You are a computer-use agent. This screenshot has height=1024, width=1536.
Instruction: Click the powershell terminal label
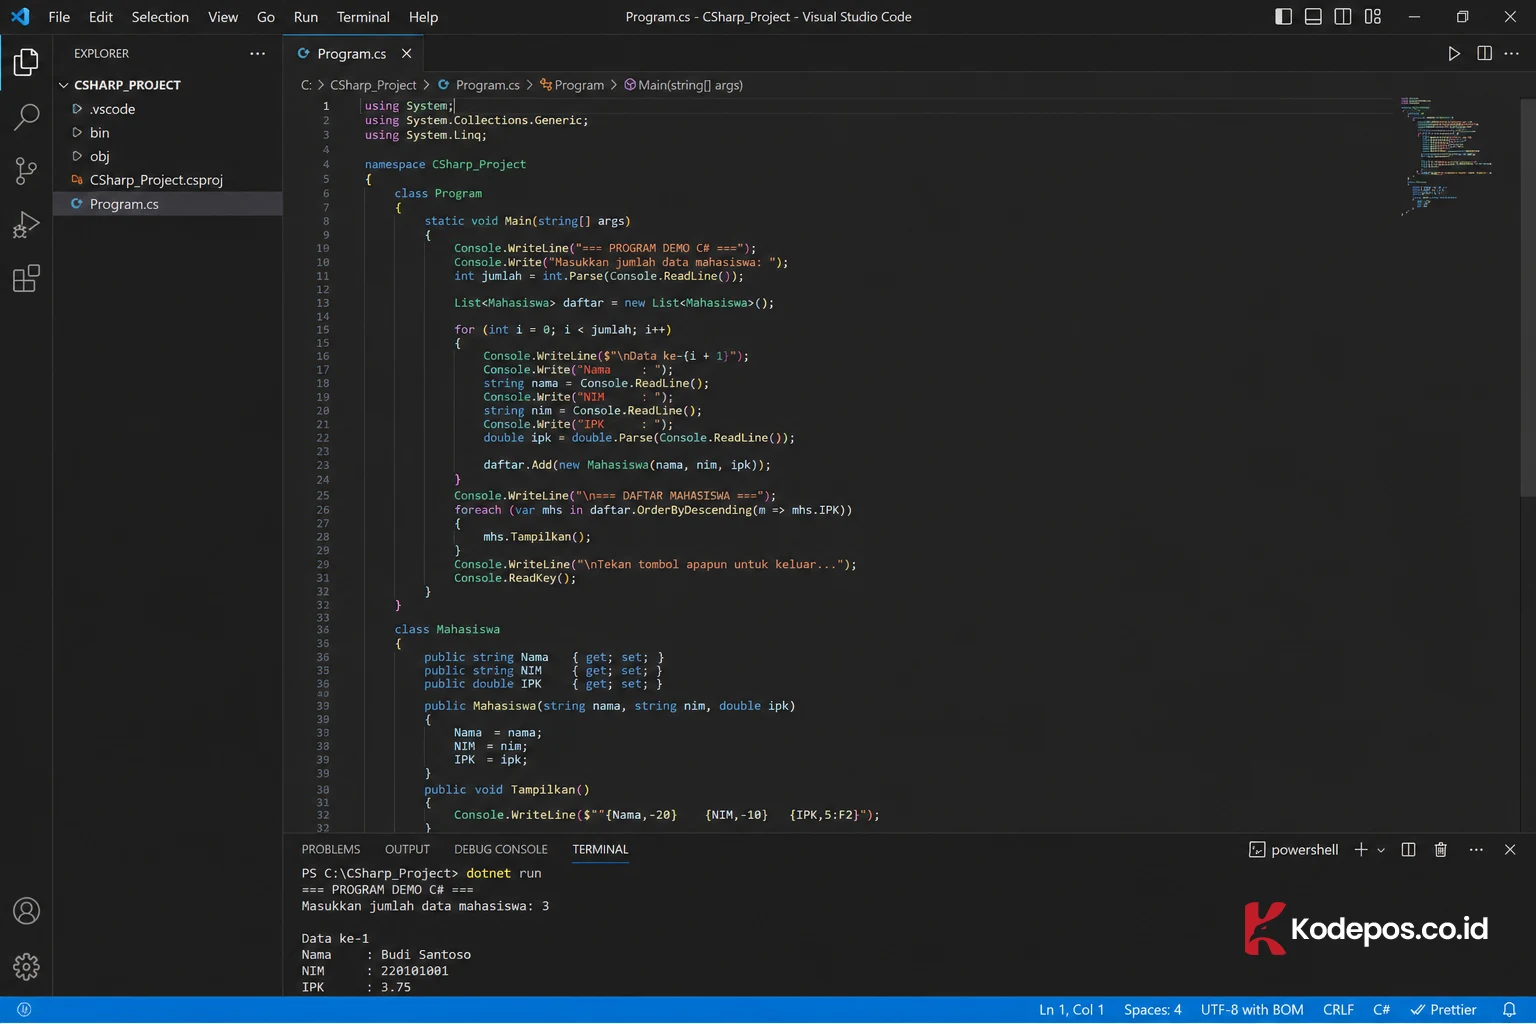click(1304, 850)
